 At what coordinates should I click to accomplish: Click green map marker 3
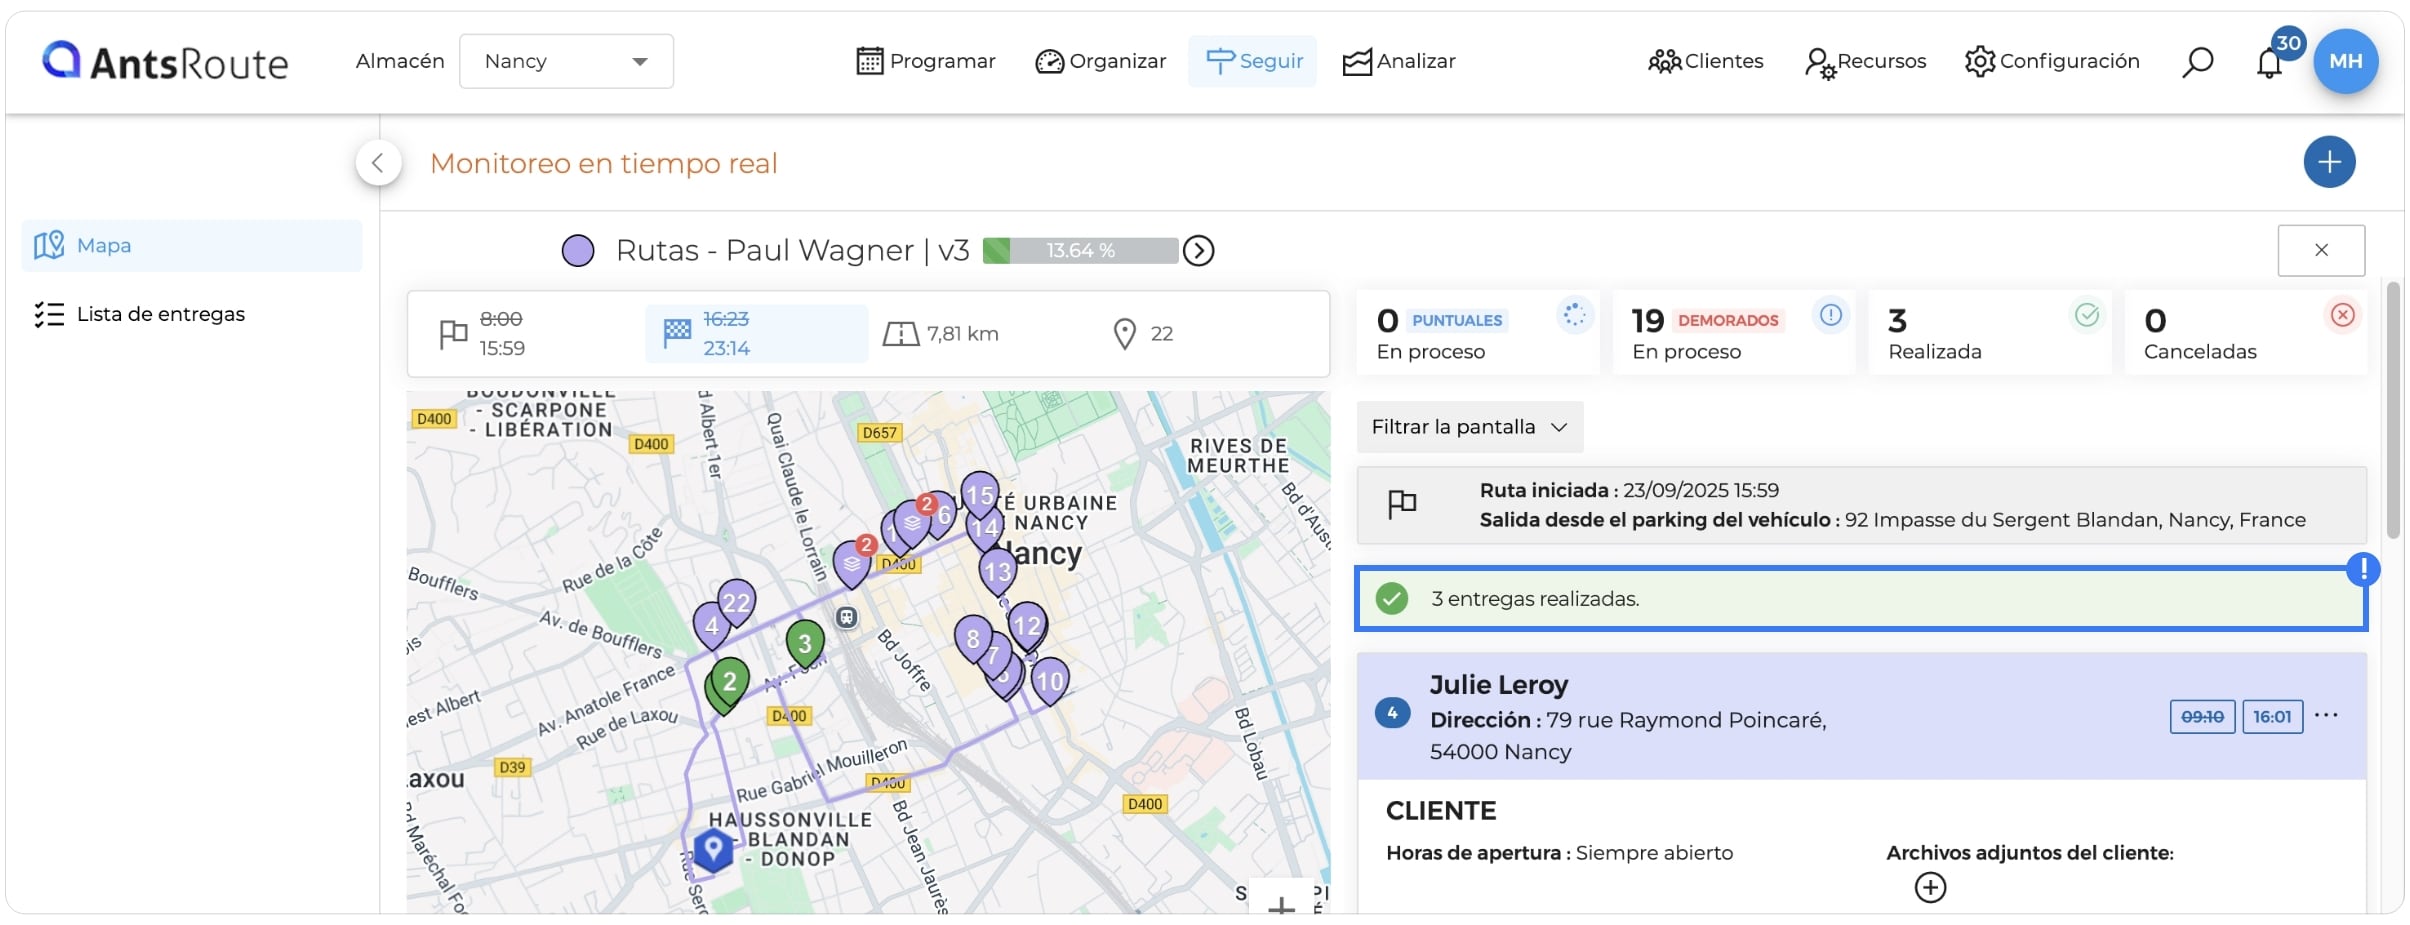coord(805,643)
